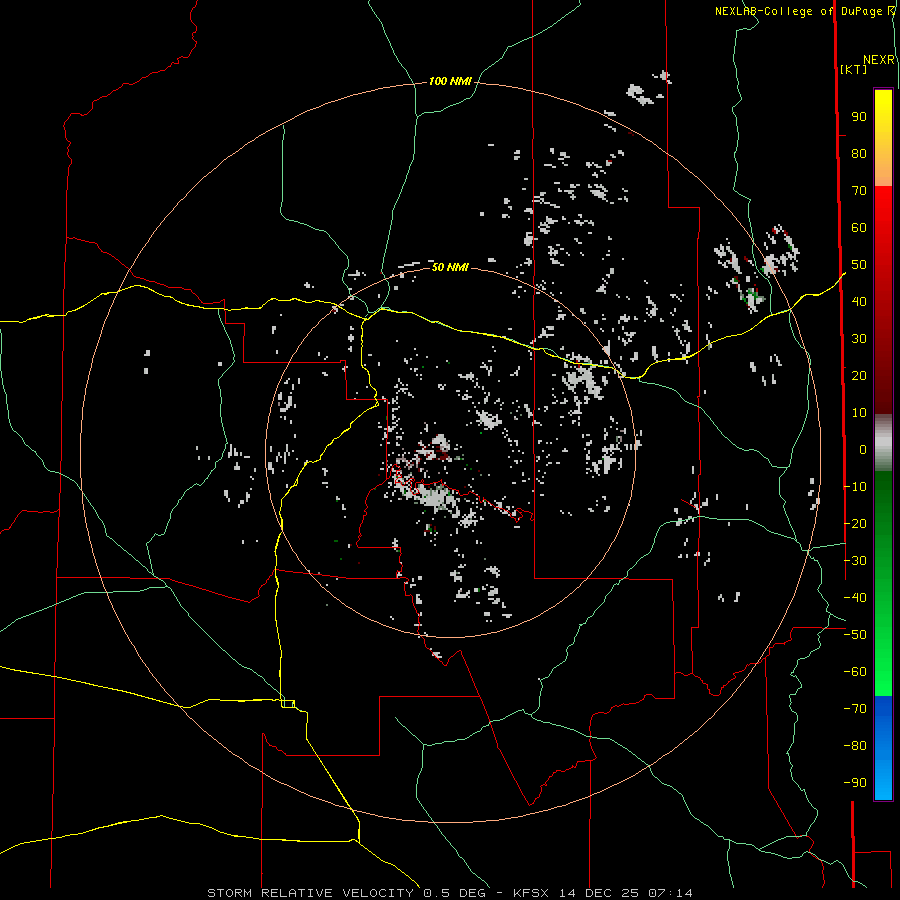The image size is (900, 900).
Task: Click the -70 scale value
Action: tap(855, 709)
